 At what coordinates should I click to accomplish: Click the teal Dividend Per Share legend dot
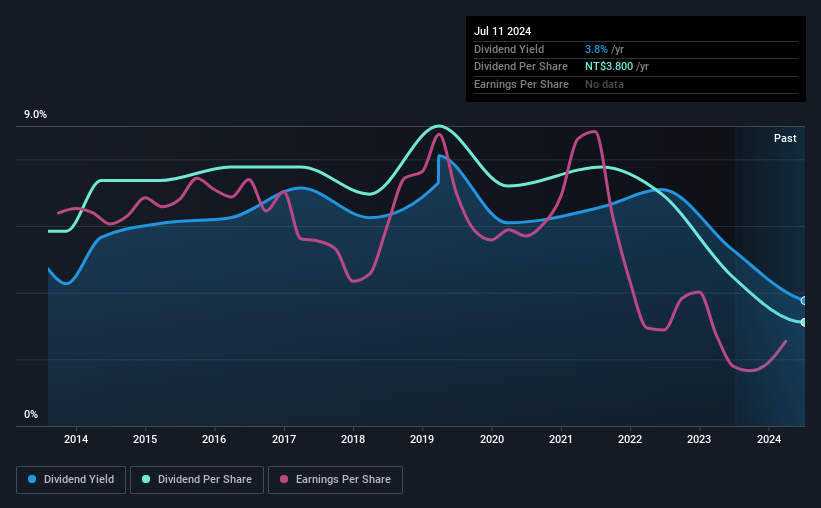[x=146, y=479]
